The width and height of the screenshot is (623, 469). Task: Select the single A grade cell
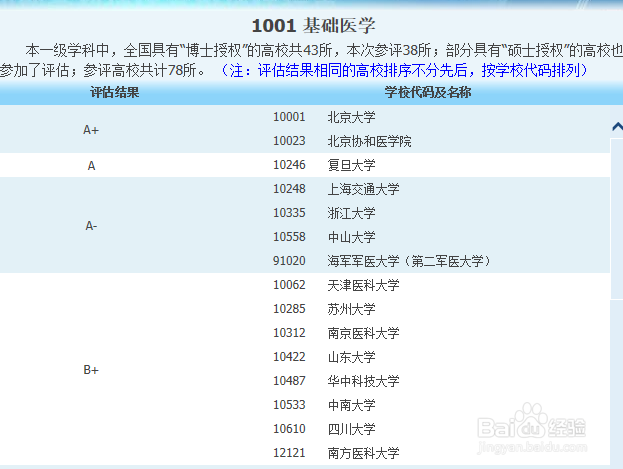91,165
